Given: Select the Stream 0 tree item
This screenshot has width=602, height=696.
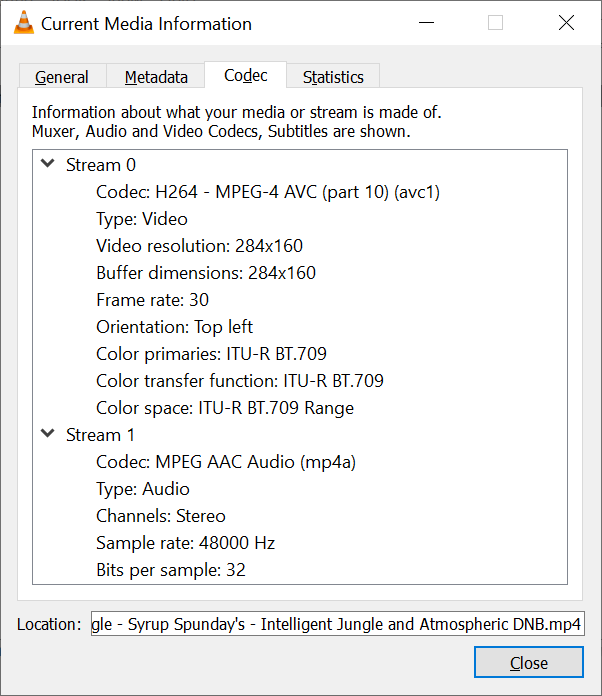Looking at the screenshot, I should pyautogui.click(x=101, y=165).
